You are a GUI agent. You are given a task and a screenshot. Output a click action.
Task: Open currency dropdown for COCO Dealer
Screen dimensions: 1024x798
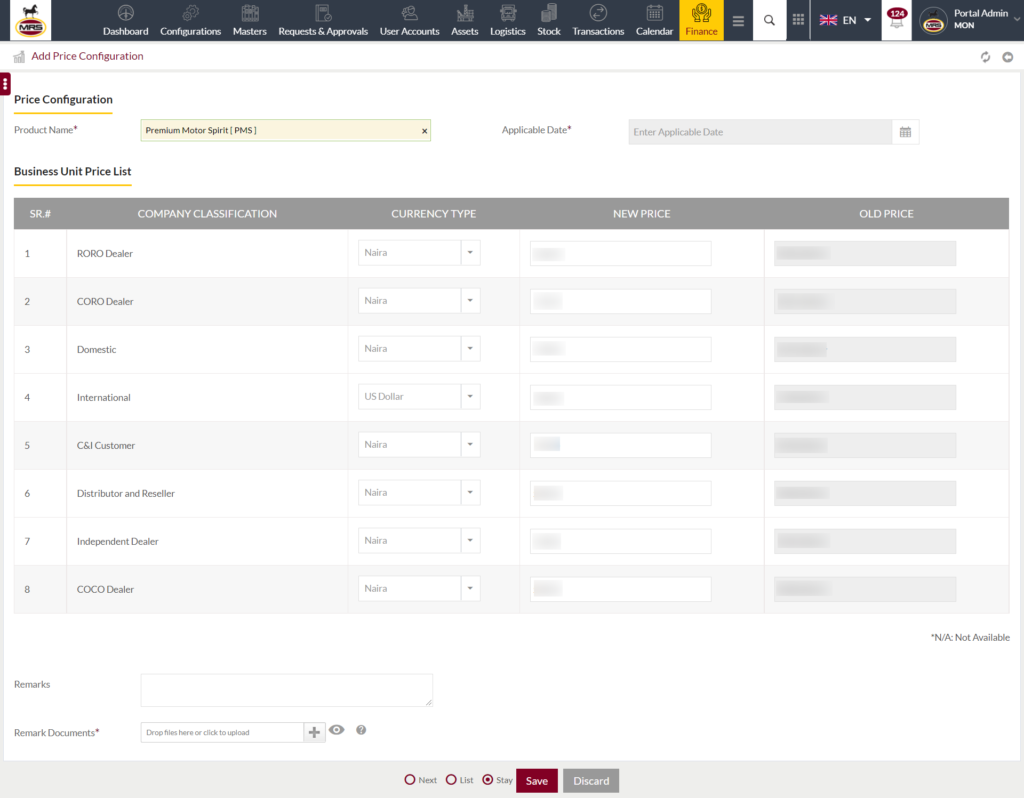[470, 589]
